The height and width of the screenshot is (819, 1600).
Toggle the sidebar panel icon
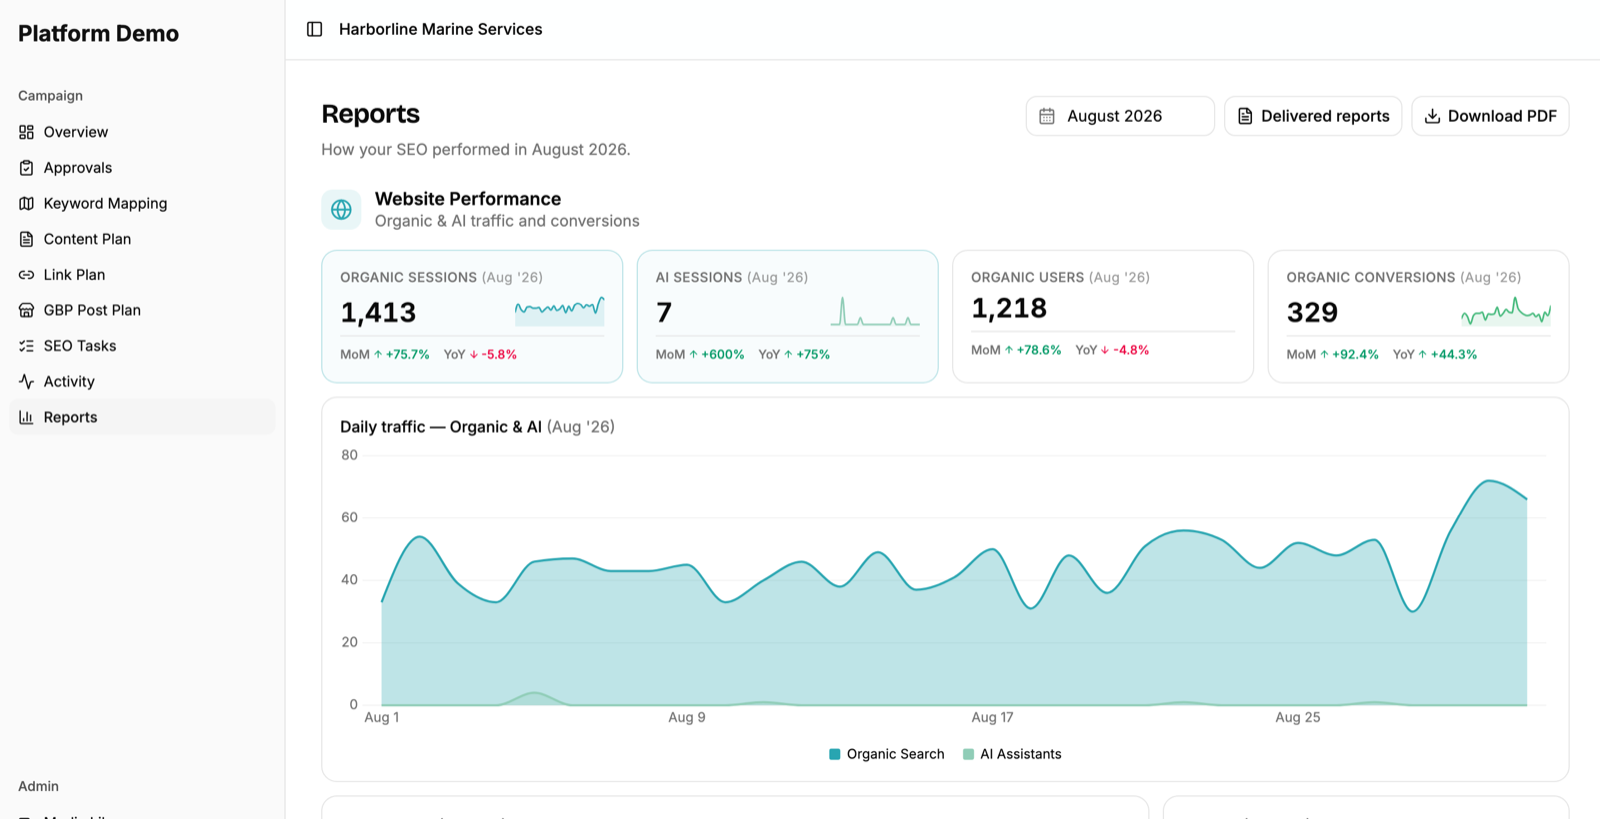point(314,29)
